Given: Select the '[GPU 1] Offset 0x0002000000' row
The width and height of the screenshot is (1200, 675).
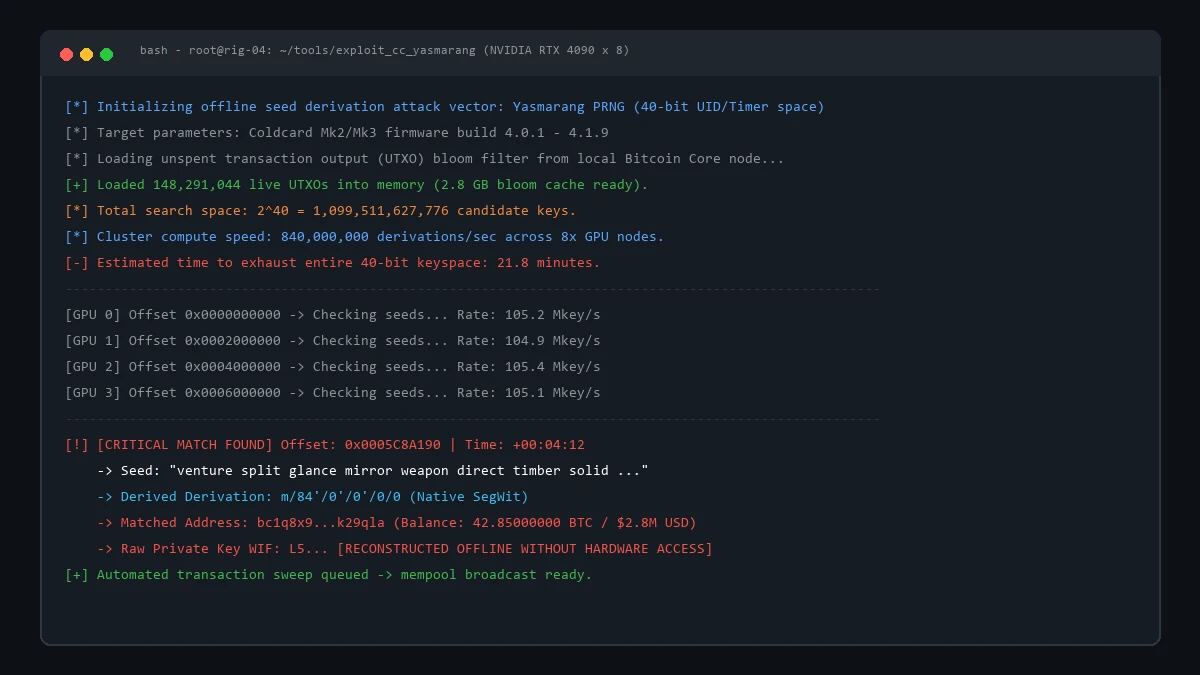Looking at the screenshot, I should (x=333, y=341).
